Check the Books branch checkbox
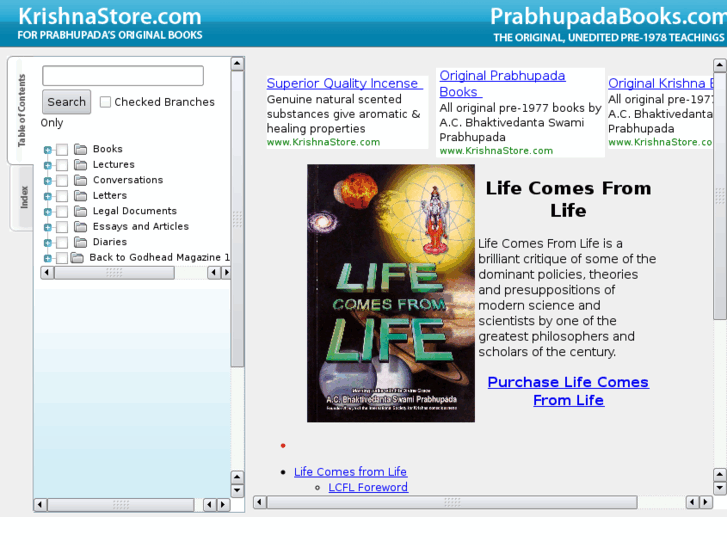 tap(62, 149)
